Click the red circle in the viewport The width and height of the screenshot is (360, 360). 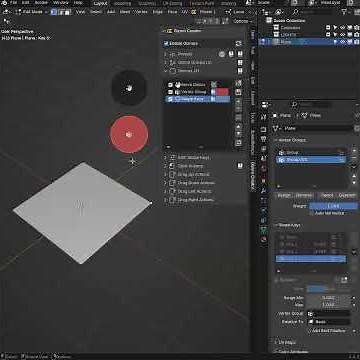[x=129, y=134]
